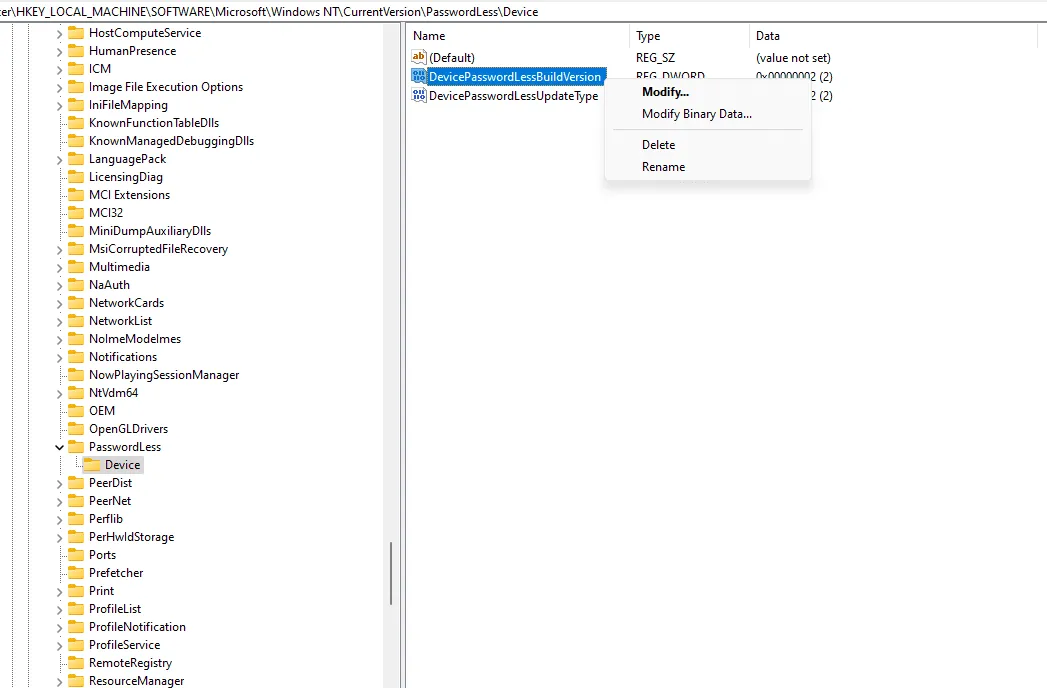Choose Modify Binary Data... in context menu
1047x688 pixels.
tap(696, 114)
